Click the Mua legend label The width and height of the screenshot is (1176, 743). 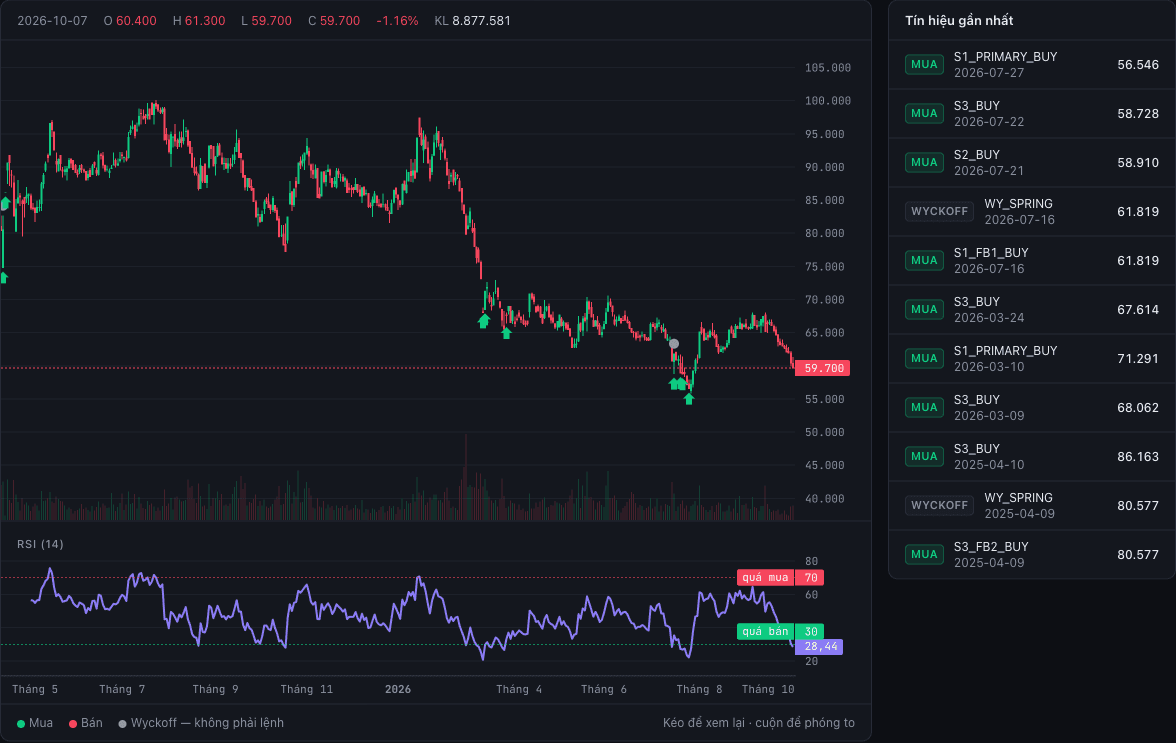[40, 723]
